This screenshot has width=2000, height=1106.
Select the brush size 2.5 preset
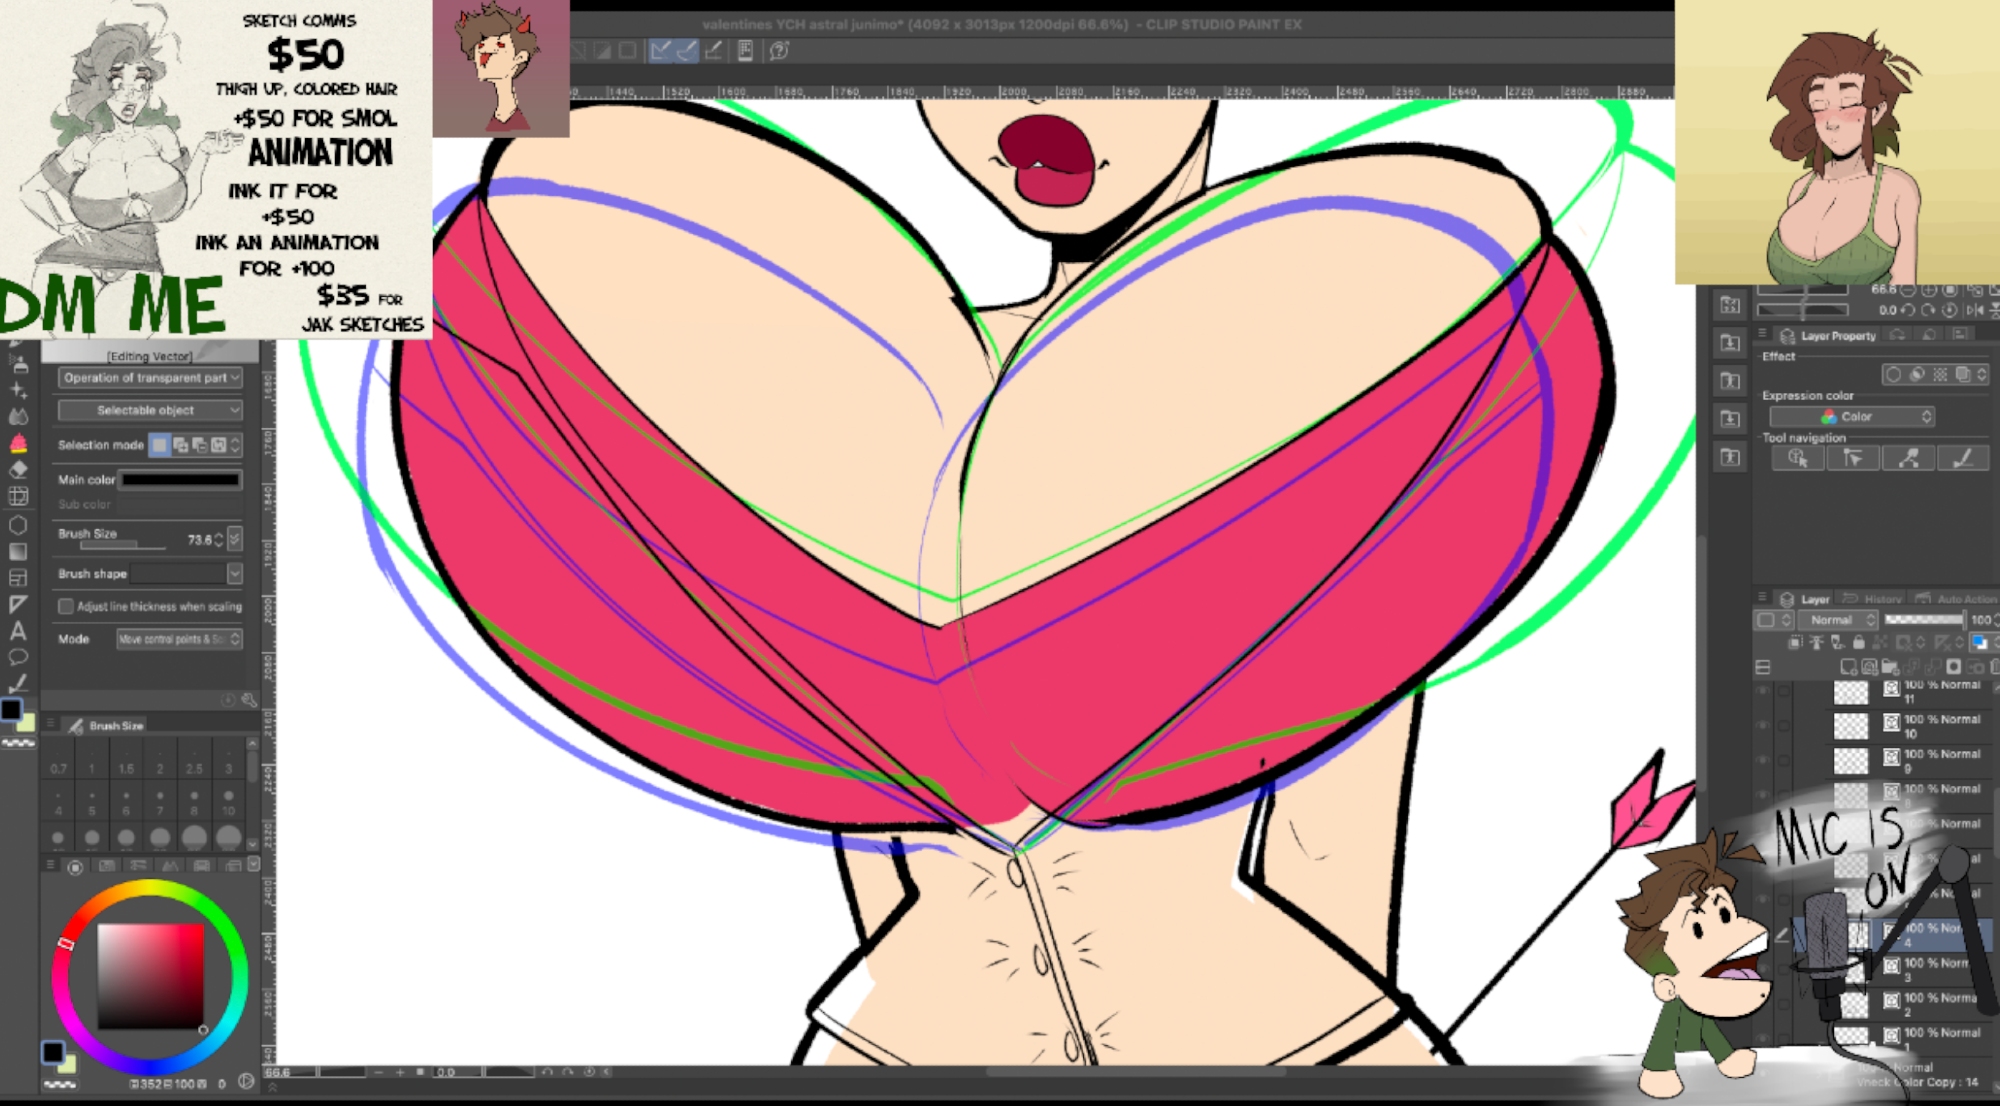click(194, 760)
